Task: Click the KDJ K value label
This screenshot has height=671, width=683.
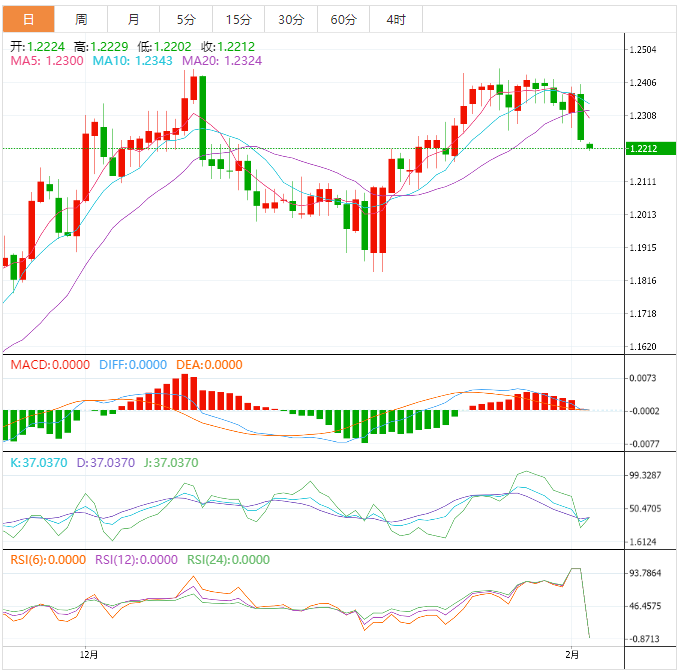Action: (x=39, y=463)
